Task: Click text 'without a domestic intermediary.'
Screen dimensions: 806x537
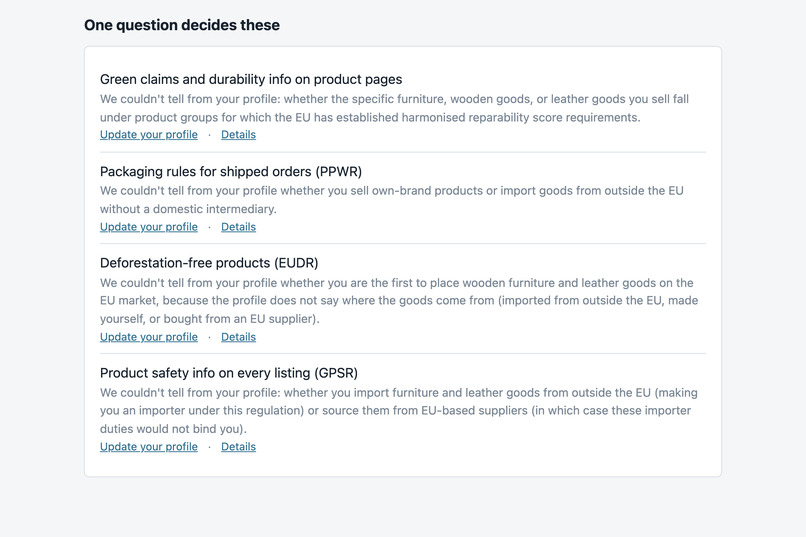Action: pos(188,209)
